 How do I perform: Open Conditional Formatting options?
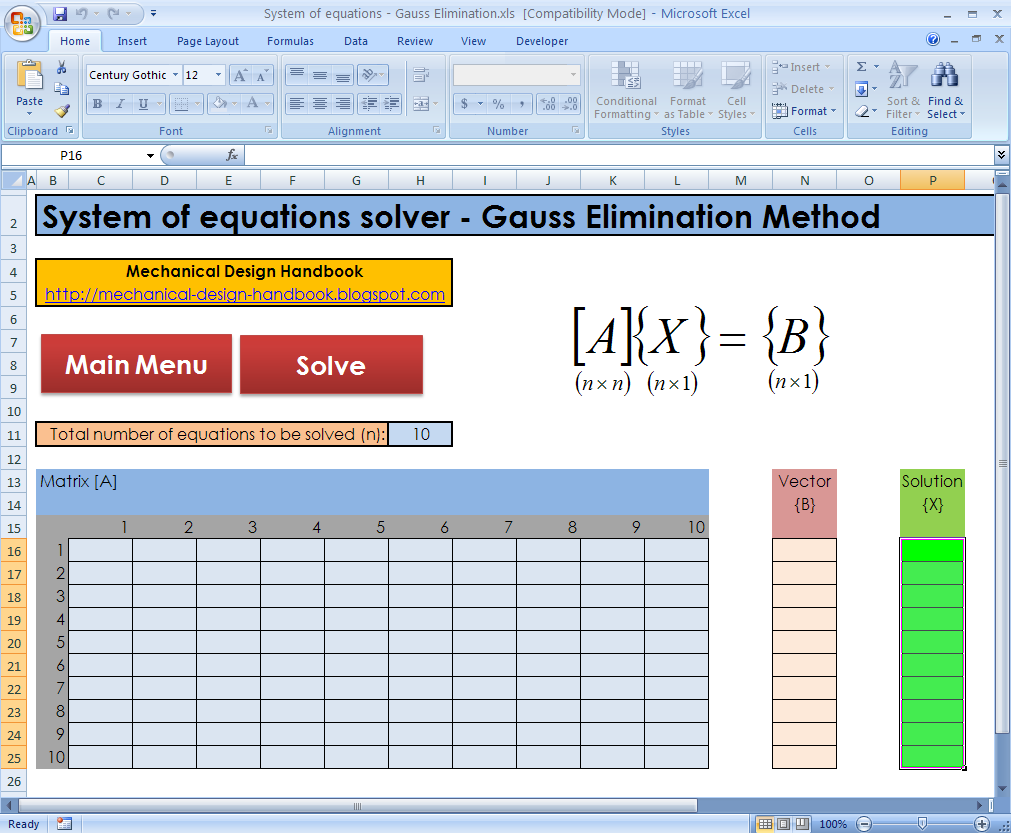[x=626, y=90]
